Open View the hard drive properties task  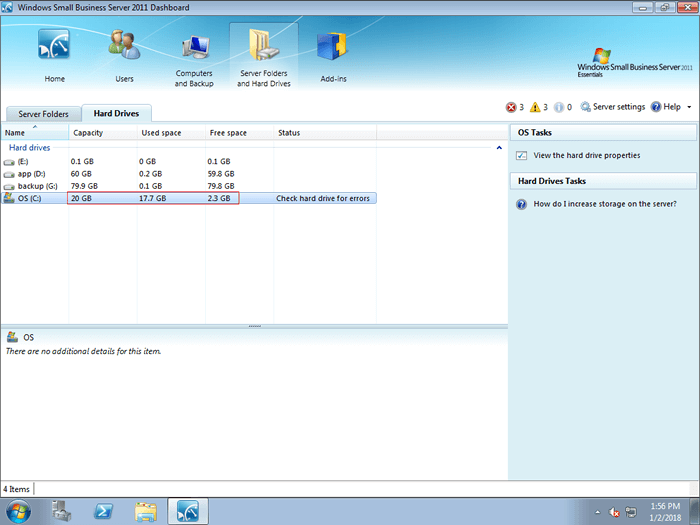tap(587, 155)
